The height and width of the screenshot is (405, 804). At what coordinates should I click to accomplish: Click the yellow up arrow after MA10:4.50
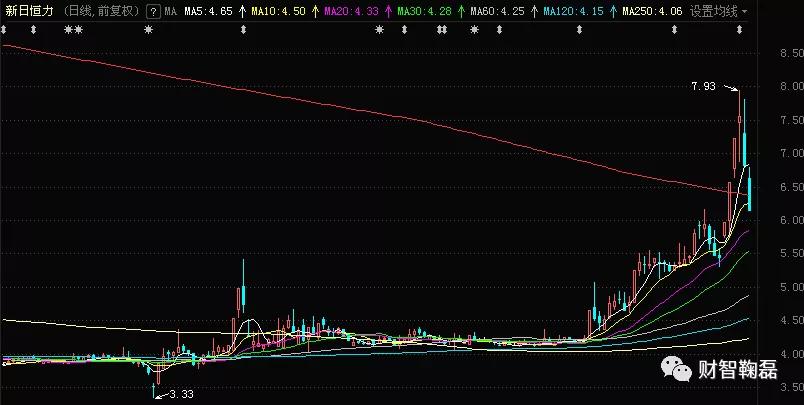coord(315,11)
